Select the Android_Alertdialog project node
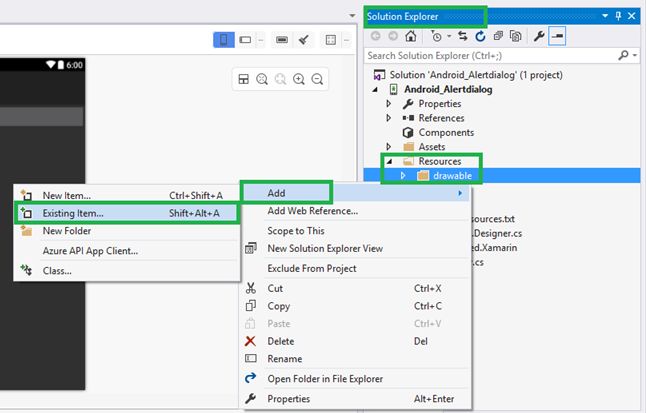This screenshot has height=413, width=646. (x=448, y=89)
